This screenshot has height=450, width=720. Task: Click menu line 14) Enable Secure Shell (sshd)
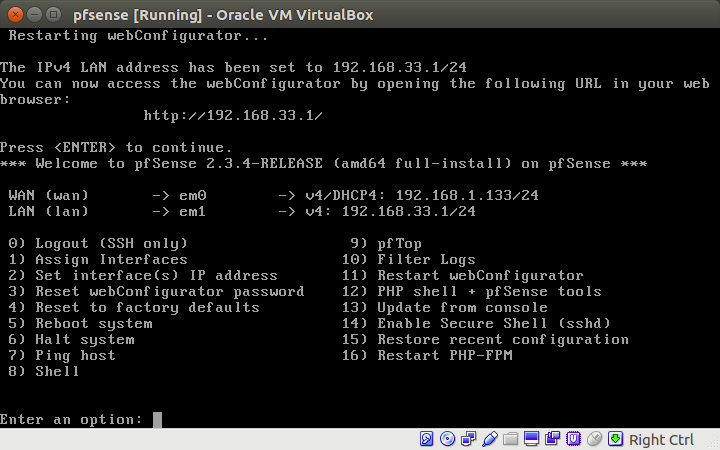pos(476,324)
